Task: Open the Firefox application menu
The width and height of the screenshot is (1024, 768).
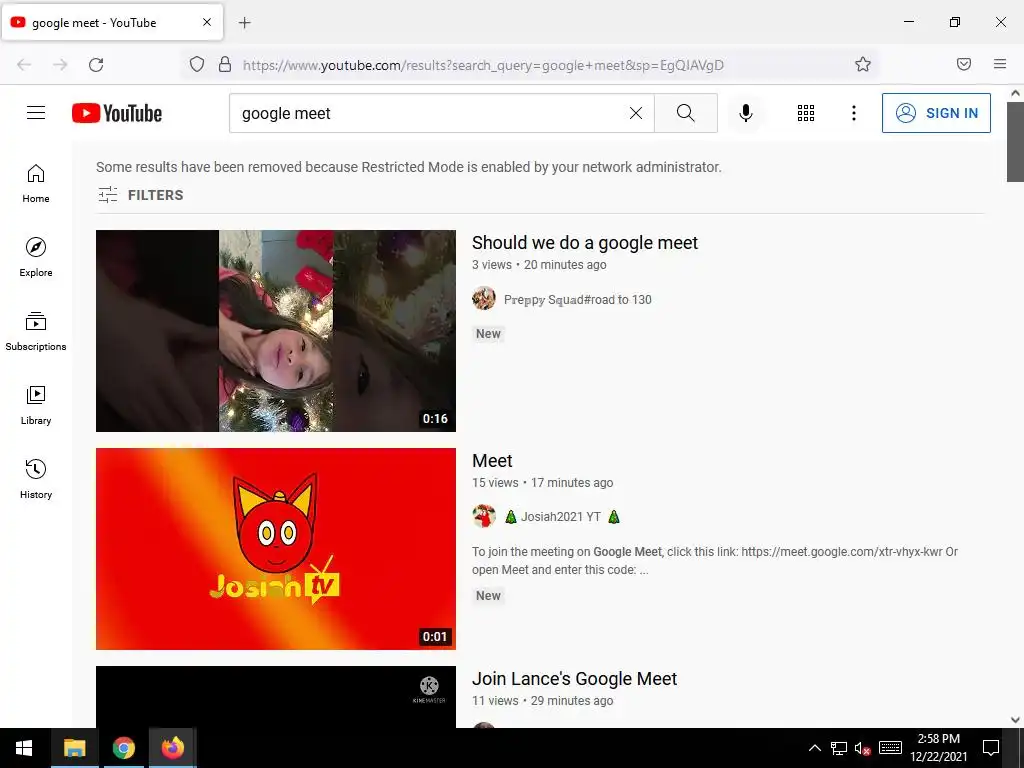Action: click(1000, 64)
